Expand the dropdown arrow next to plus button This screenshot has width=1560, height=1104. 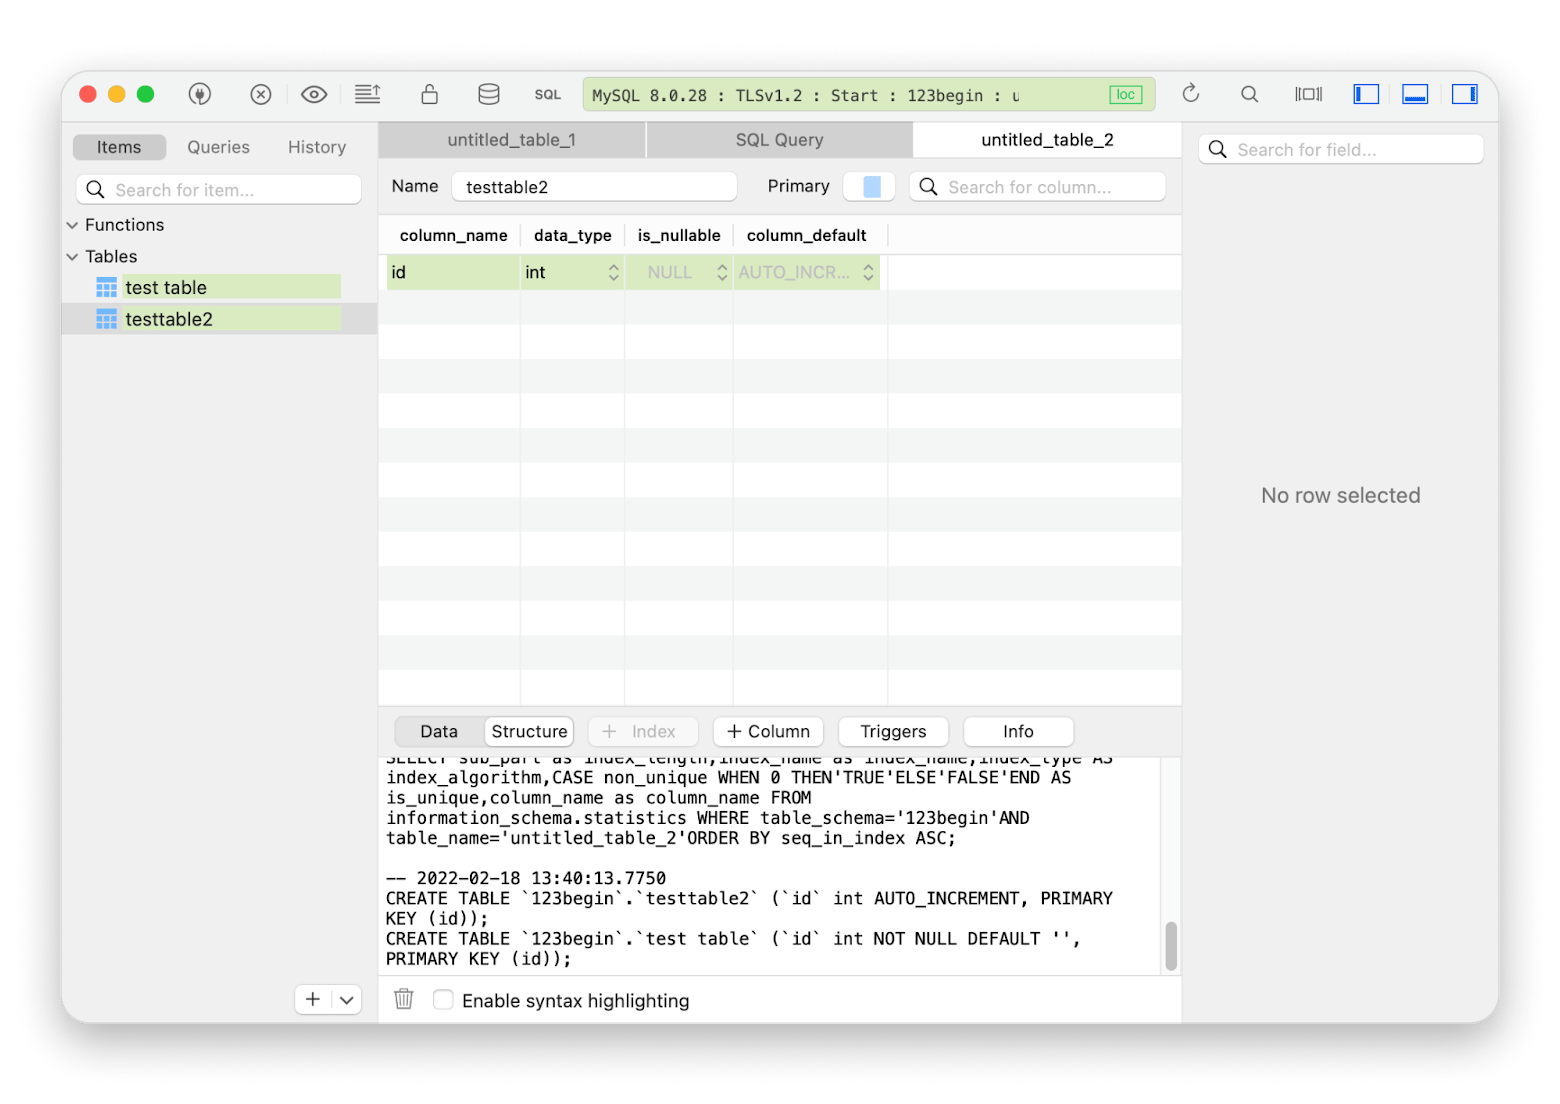click(346, 999)
